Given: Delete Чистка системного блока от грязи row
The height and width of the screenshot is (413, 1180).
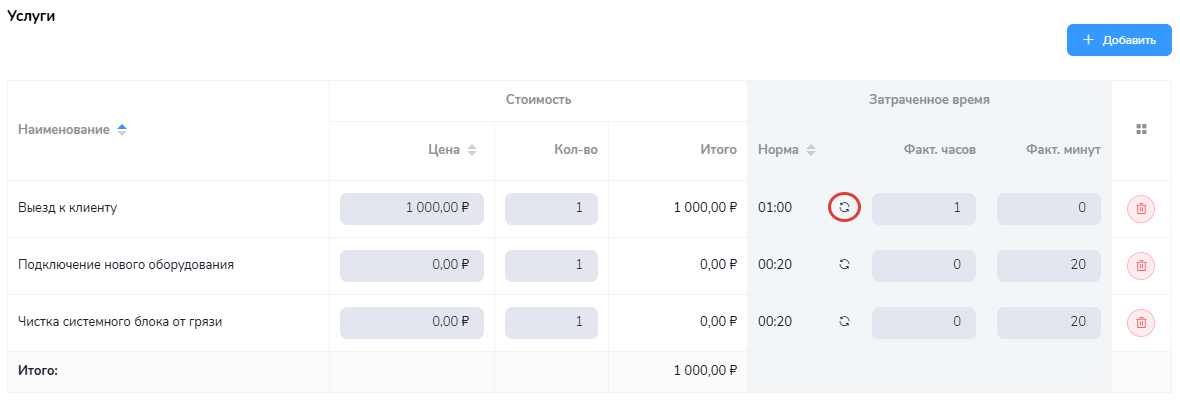Looking at the screenshot, I should point(1141,322).
